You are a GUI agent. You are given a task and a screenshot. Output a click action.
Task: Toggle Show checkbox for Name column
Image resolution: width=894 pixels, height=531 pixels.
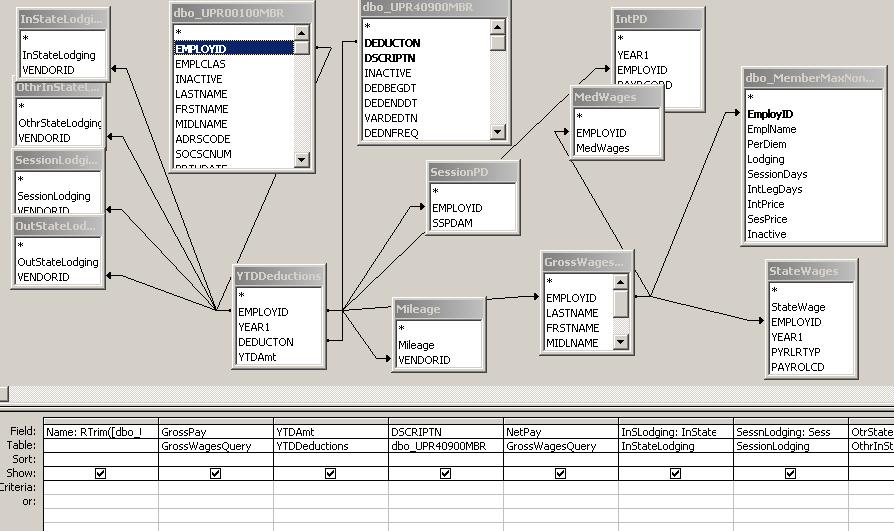click(100, 473)
